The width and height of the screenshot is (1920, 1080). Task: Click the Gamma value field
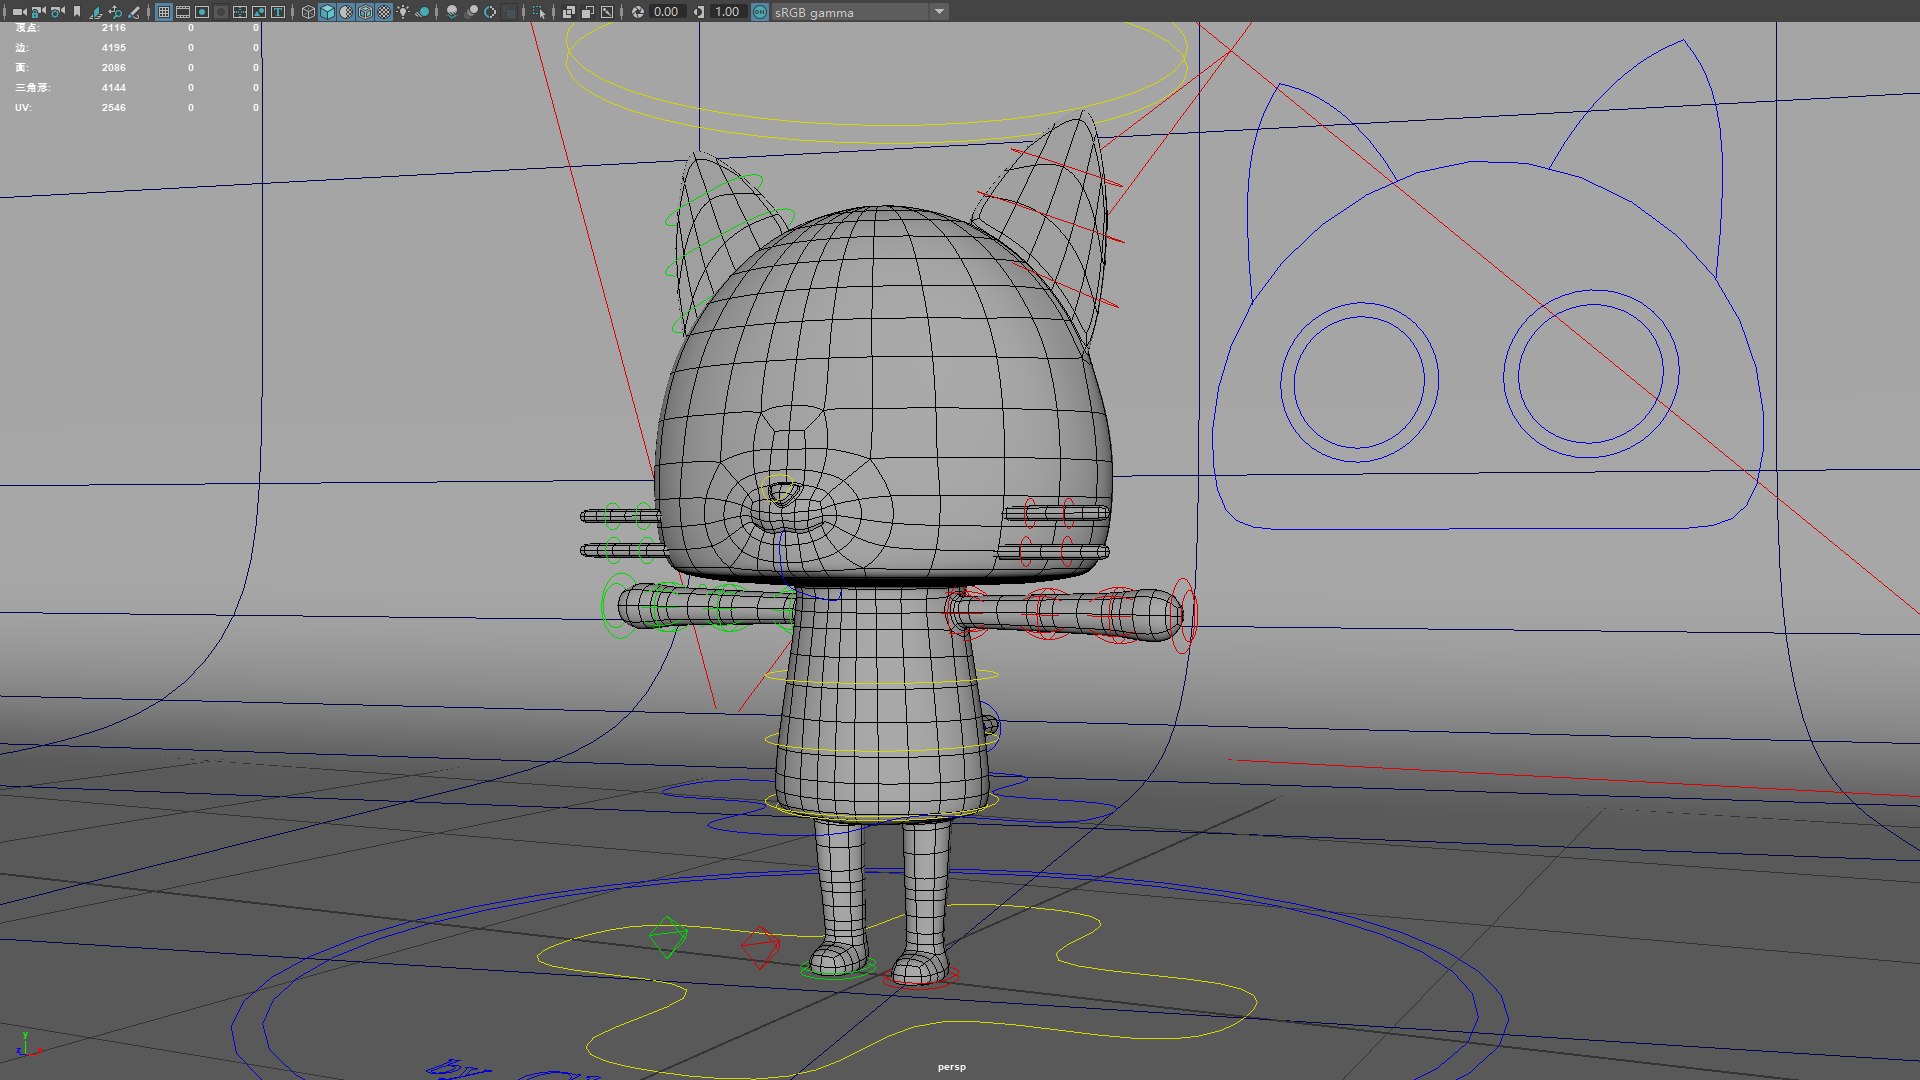727,12
